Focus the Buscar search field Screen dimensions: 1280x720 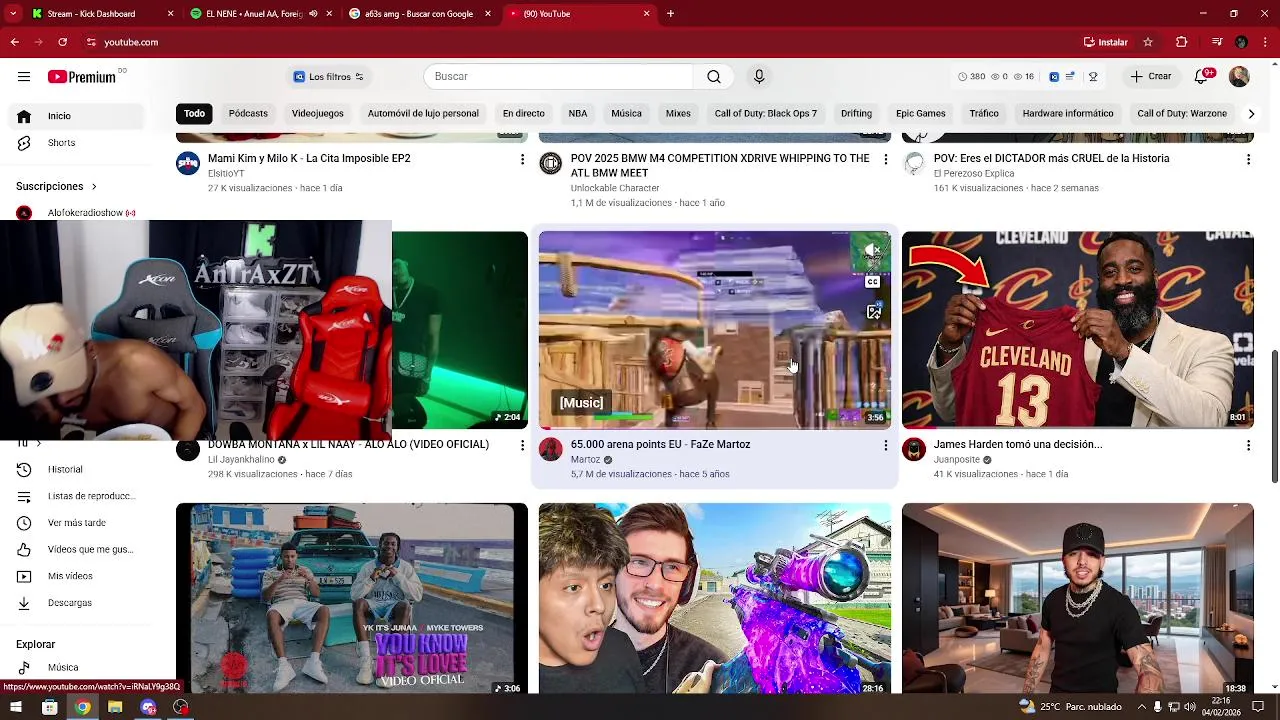click(558, 77)
